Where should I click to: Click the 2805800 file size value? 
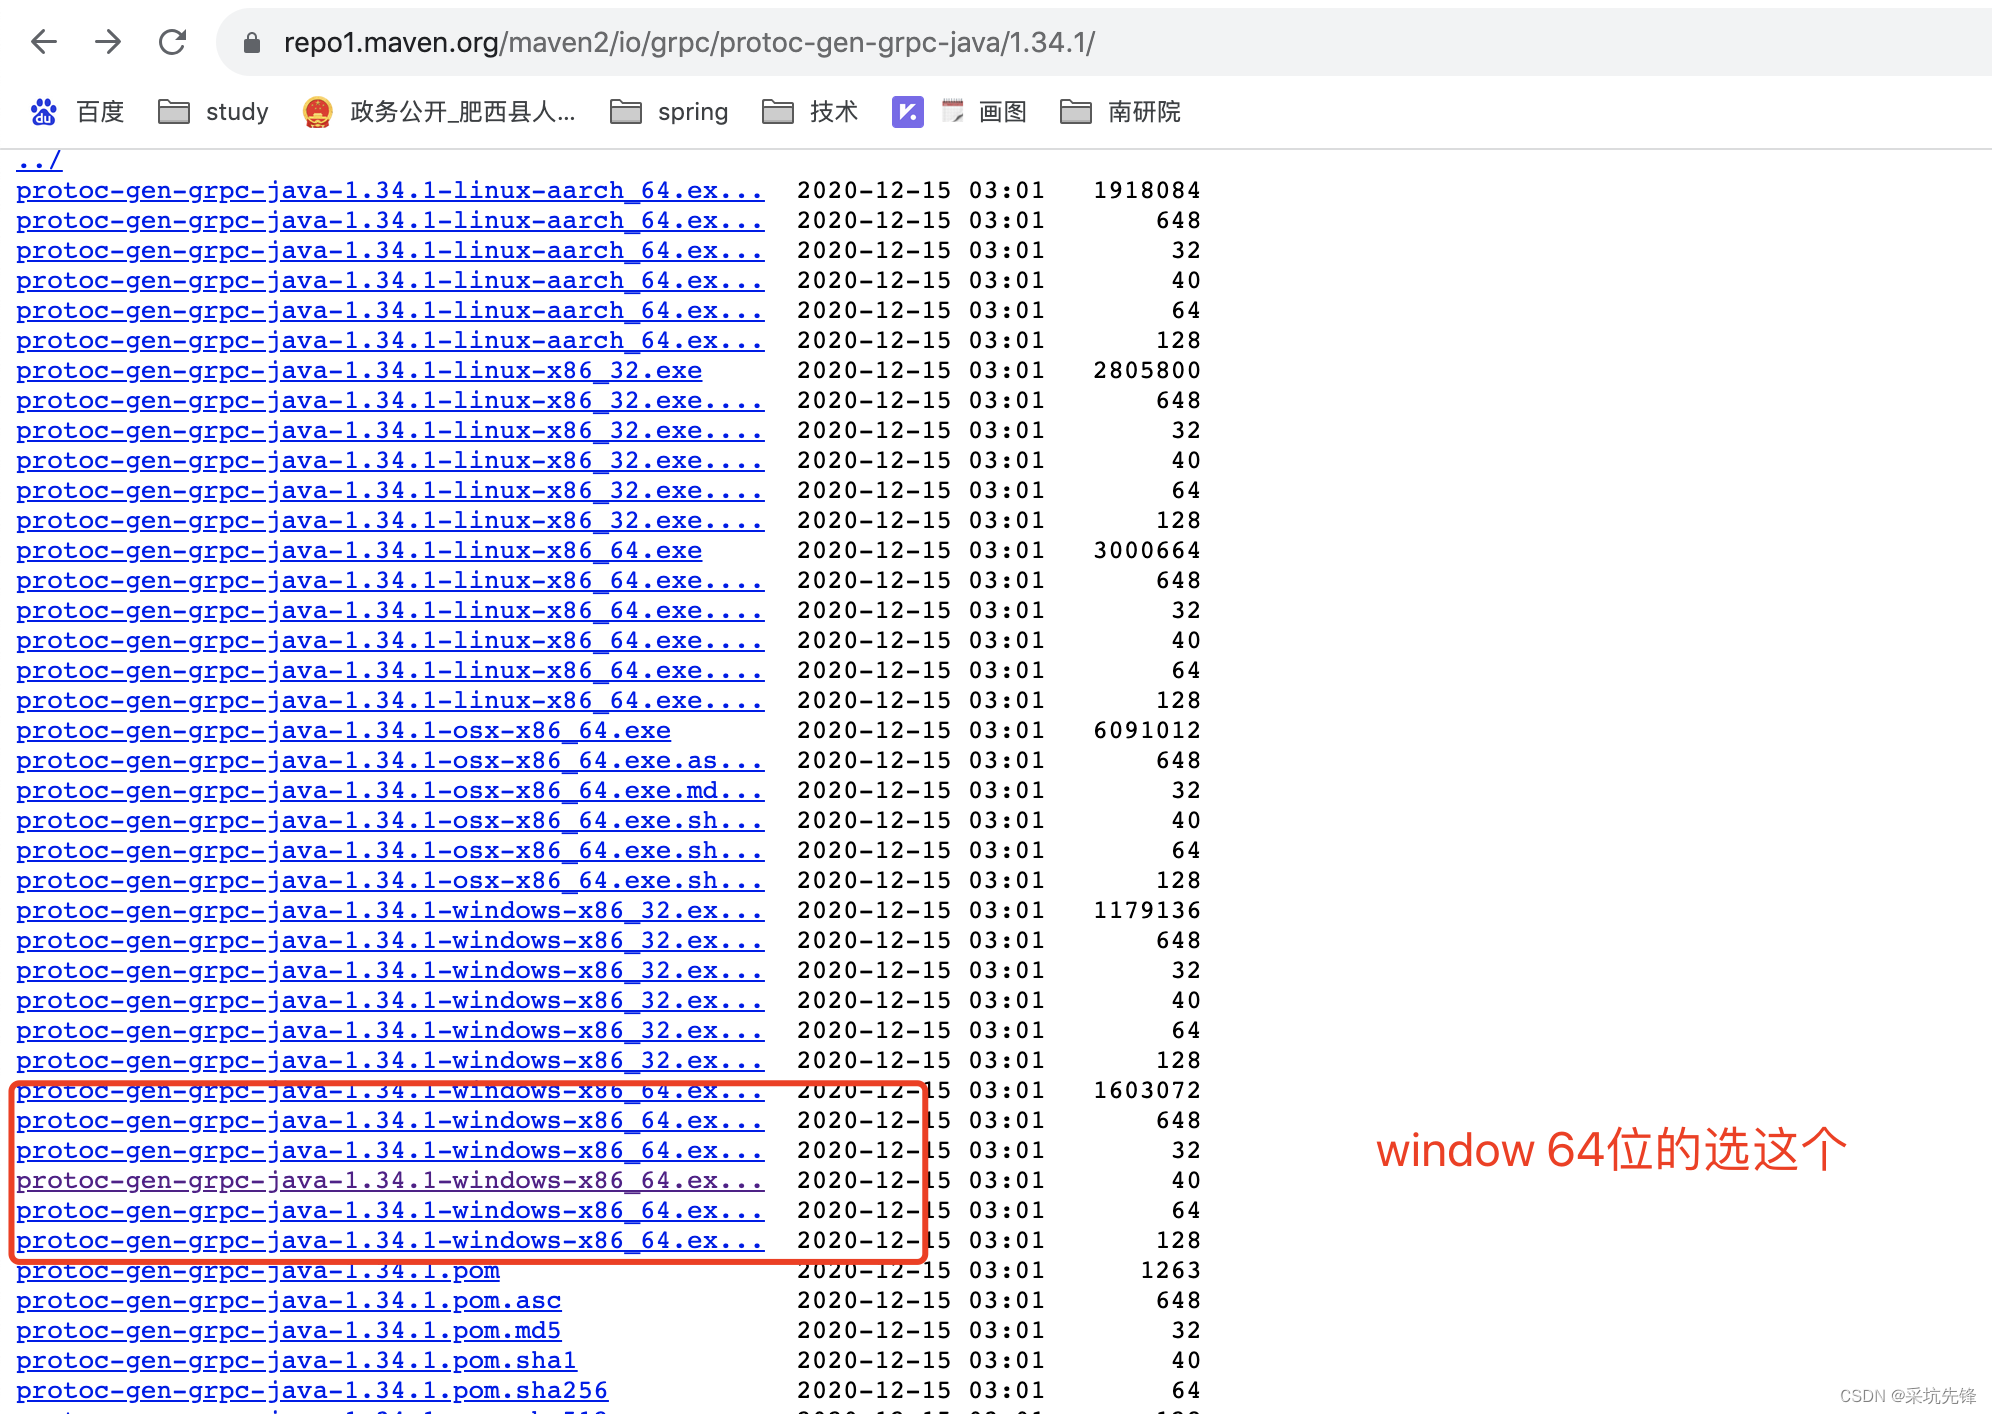(x=1147, y=370)
